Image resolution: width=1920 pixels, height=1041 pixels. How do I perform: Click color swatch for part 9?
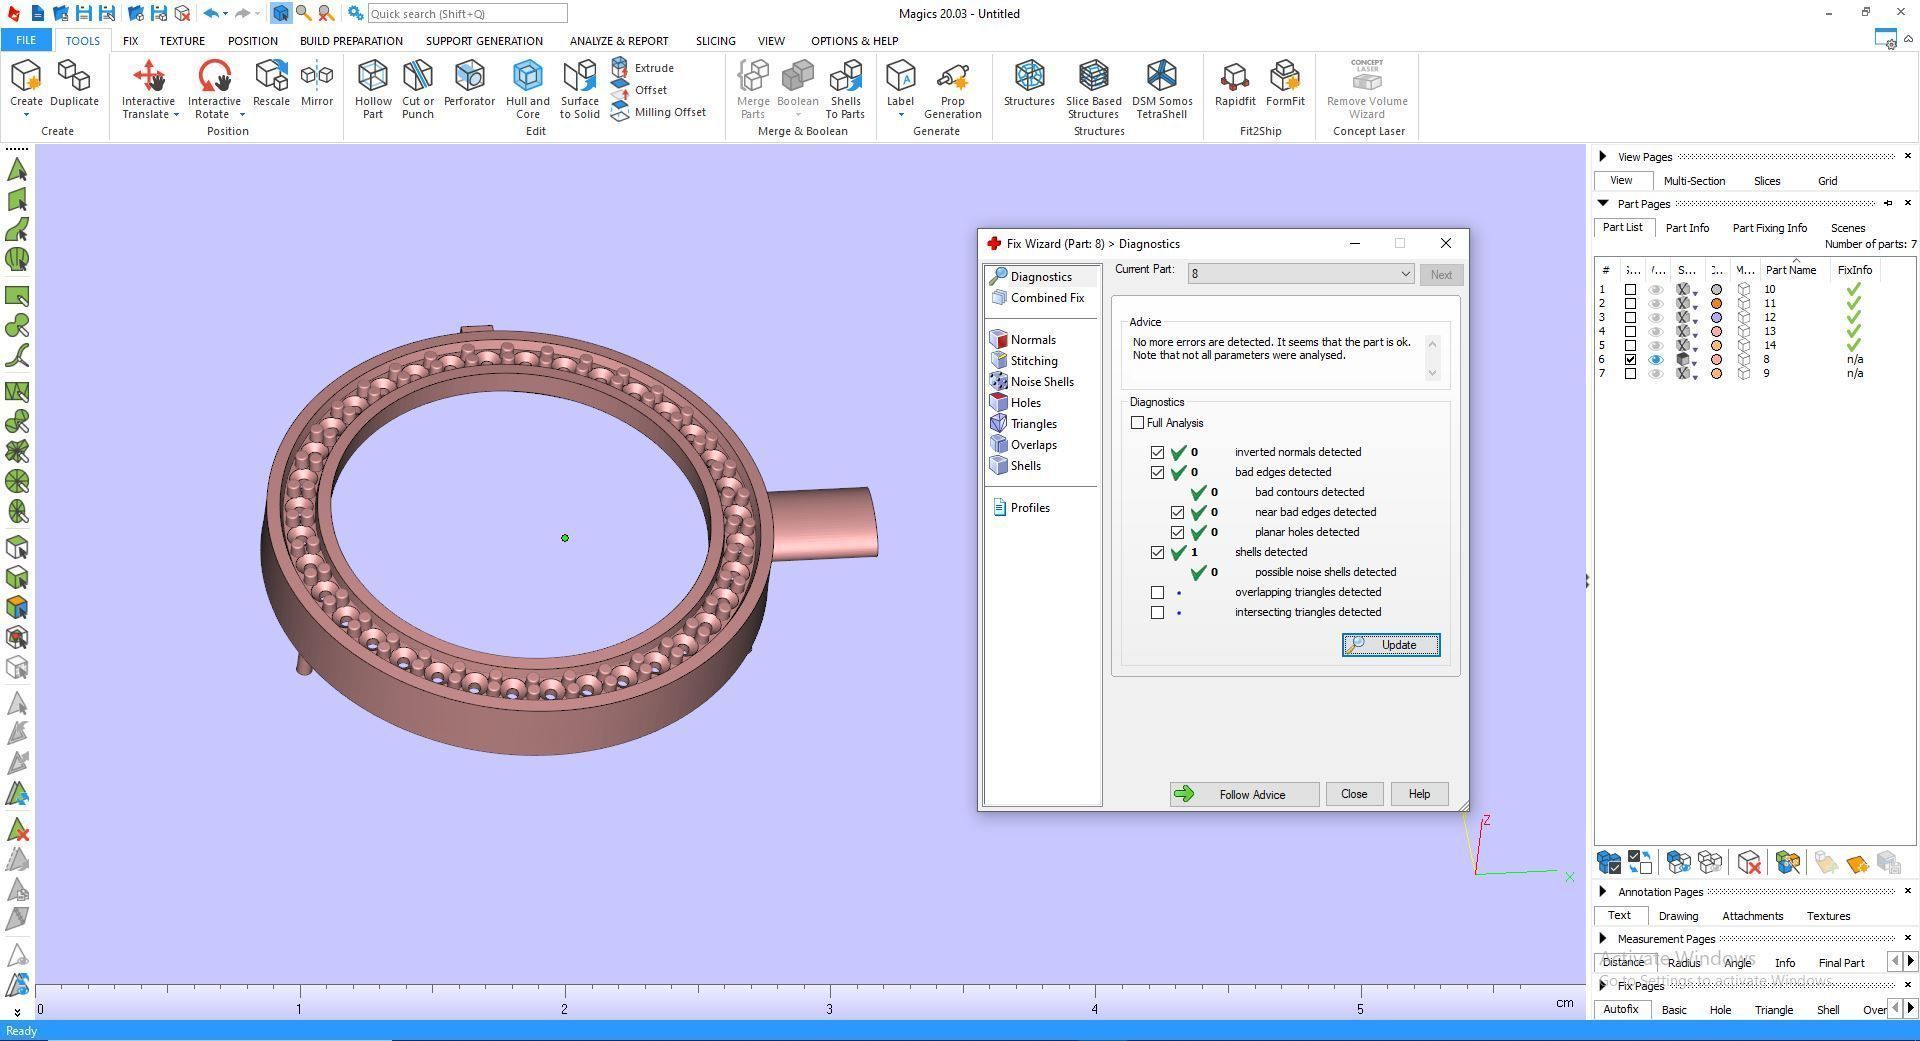pos(1717,374)
